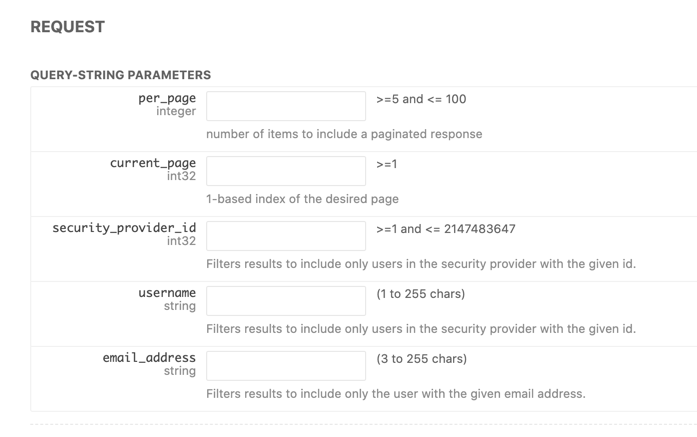Click the paginated response description text
697x437 pixels.
click(344, 134)
